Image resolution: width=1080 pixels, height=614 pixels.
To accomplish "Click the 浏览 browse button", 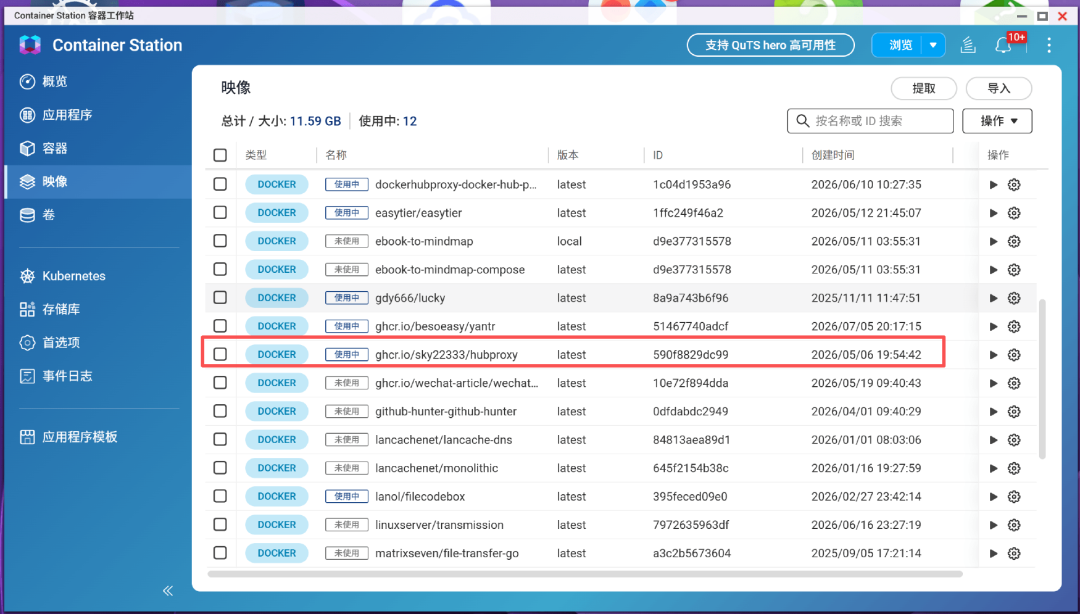I will [900, 45].
